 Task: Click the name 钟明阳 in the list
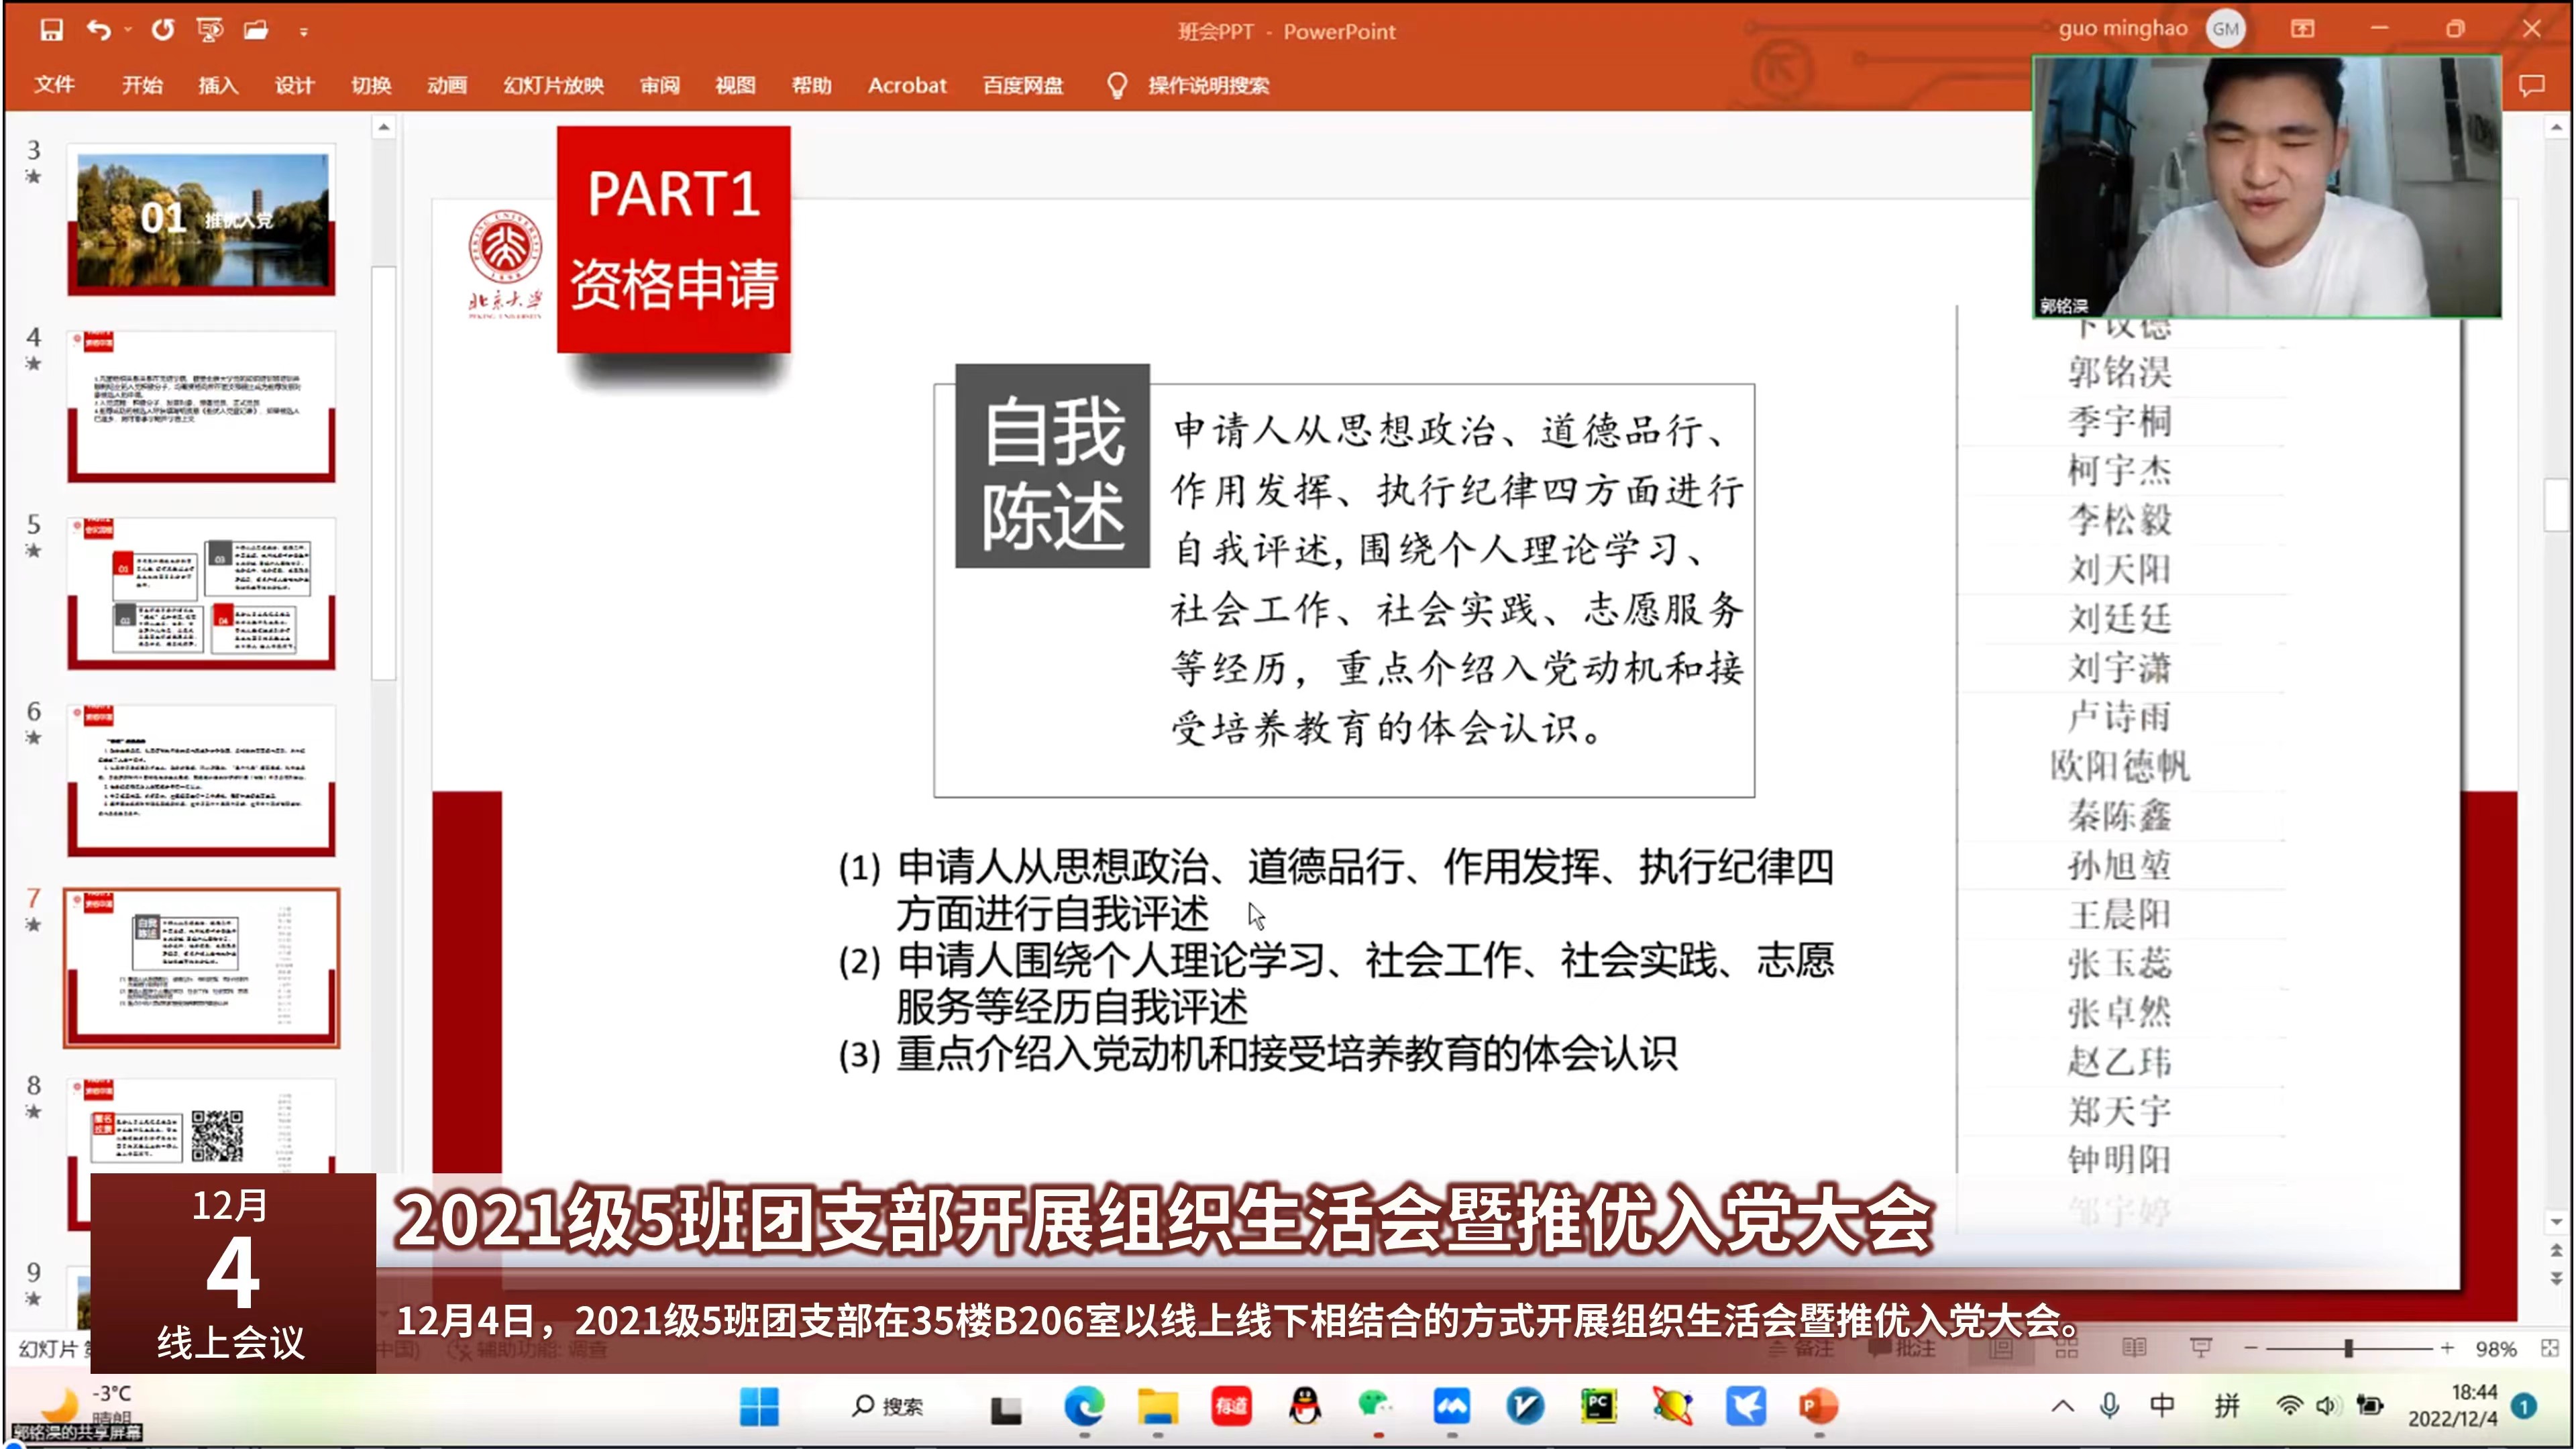click(2119, 1160)
